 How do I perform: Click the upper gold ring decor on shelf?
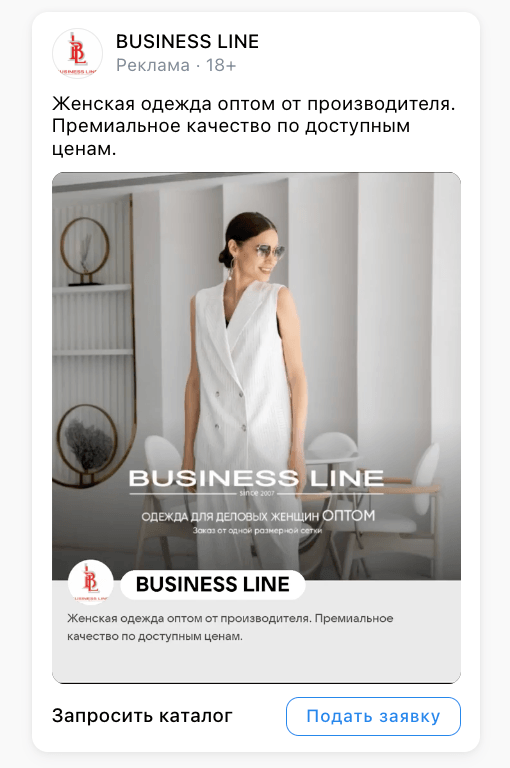click(x=85, y=251)
